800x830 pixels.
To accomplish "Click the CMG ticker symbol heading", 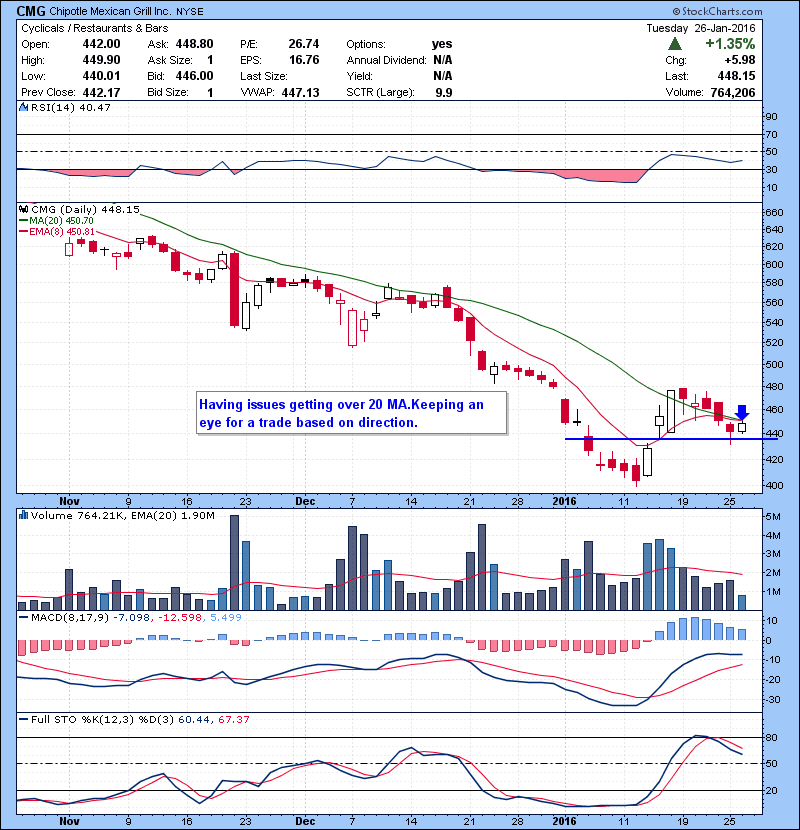I will point(31,11).
